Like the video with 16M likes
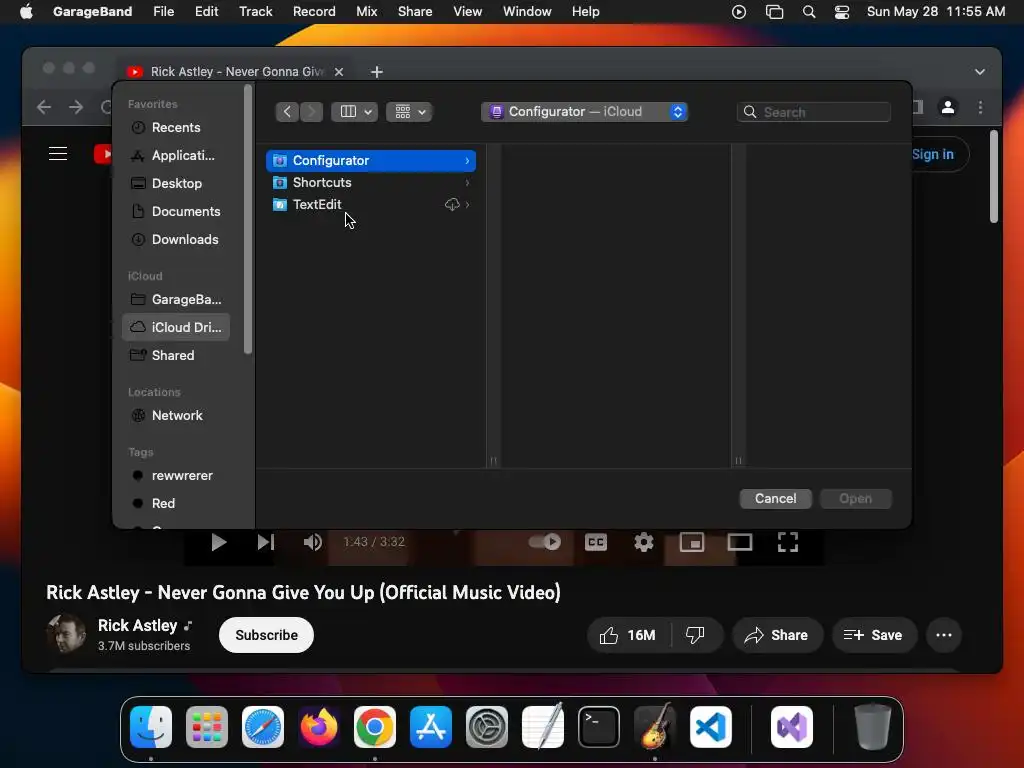The height and width of the screenshot is (768, 1024). 628,635
